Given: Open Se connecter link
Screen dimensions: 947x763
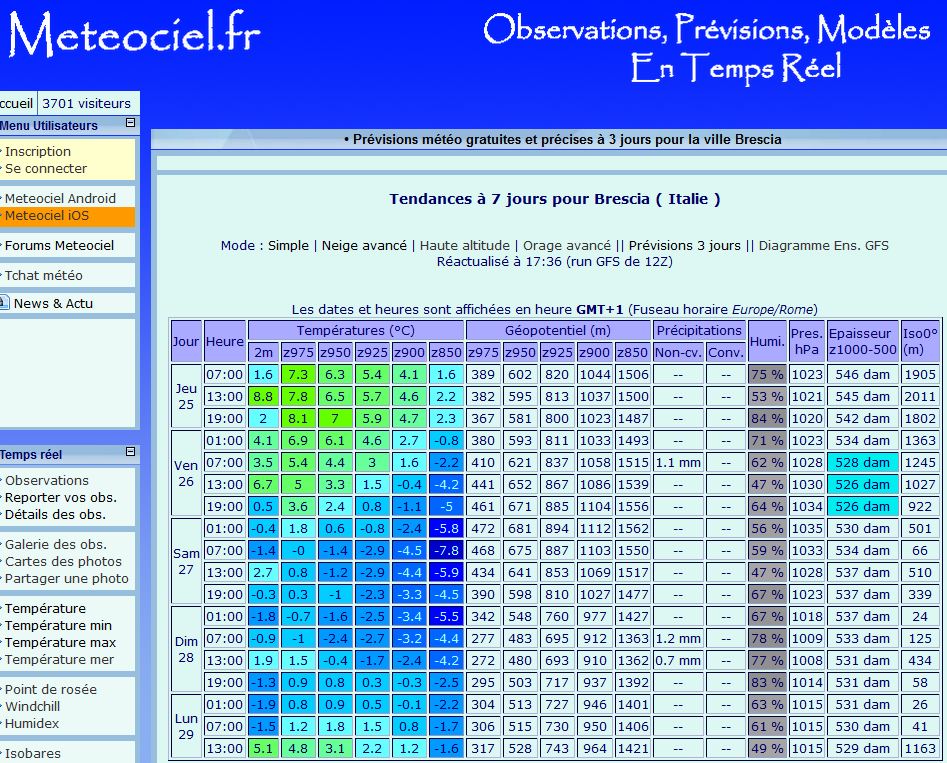Looking at the screenshot, I should (46, 169).
